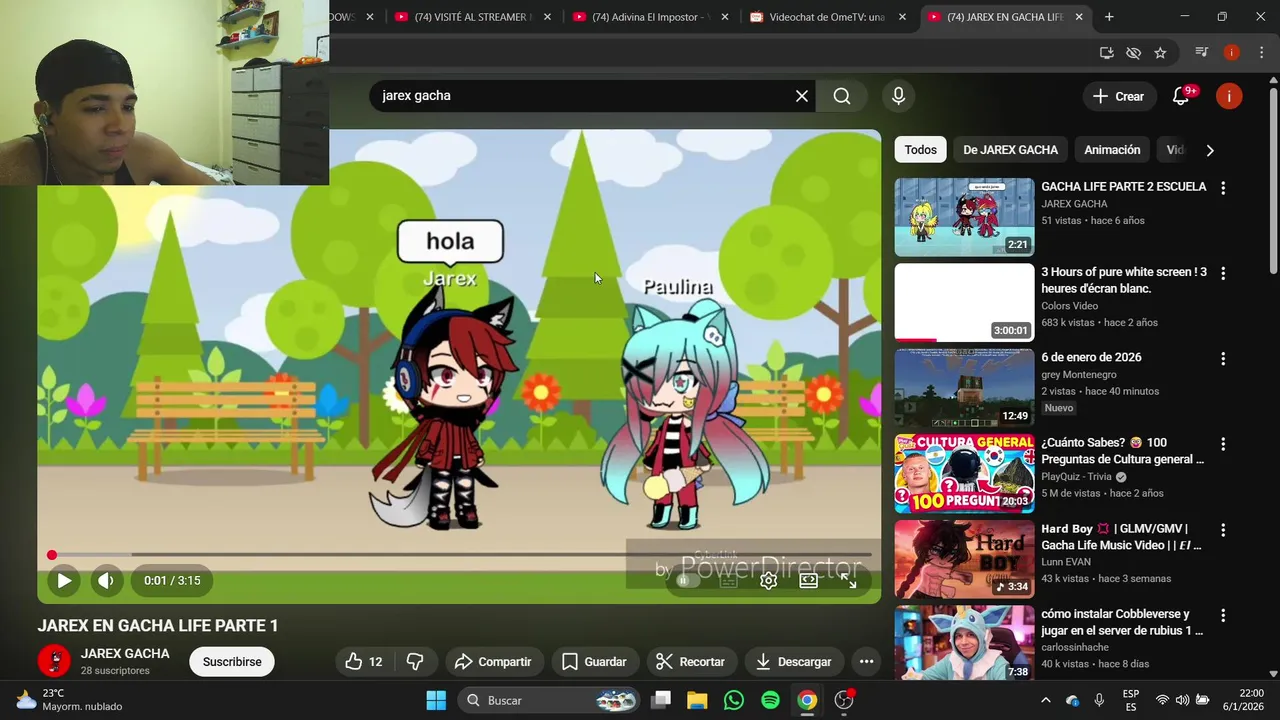The height and width of the screenshot is (720, 1280).
Task: Click the taskbar Buscar search box
Action: [x=549, y=700]
